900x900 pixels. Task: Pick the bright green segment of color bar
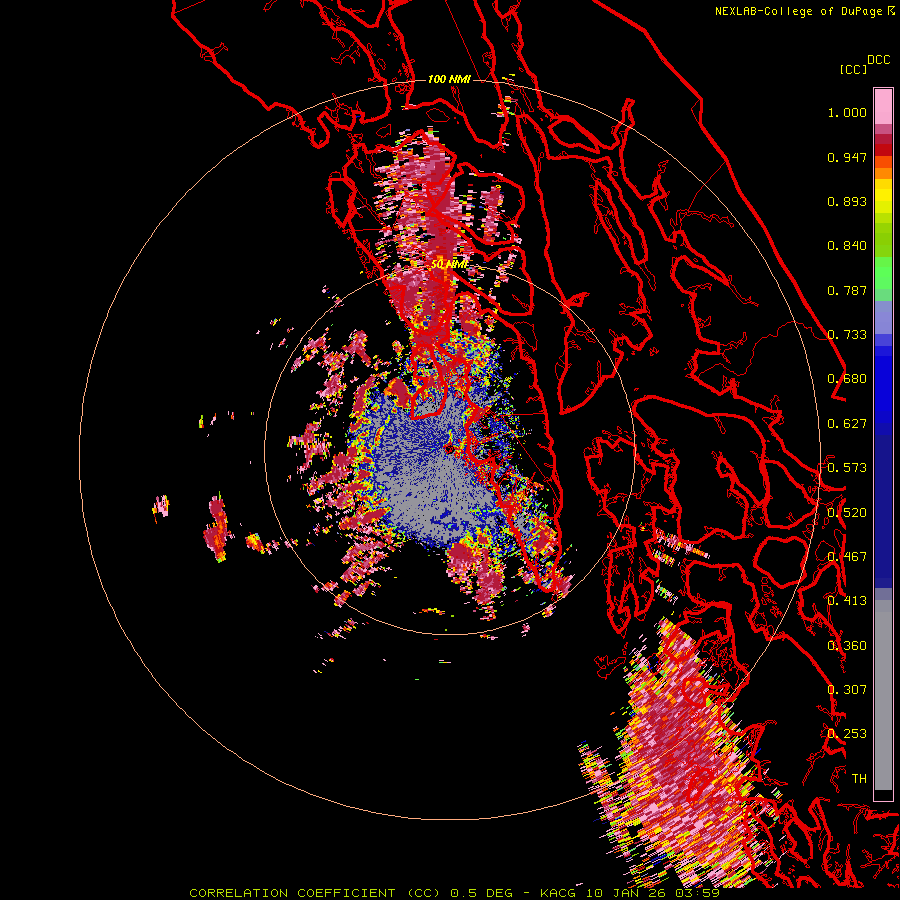pos(883,273)
